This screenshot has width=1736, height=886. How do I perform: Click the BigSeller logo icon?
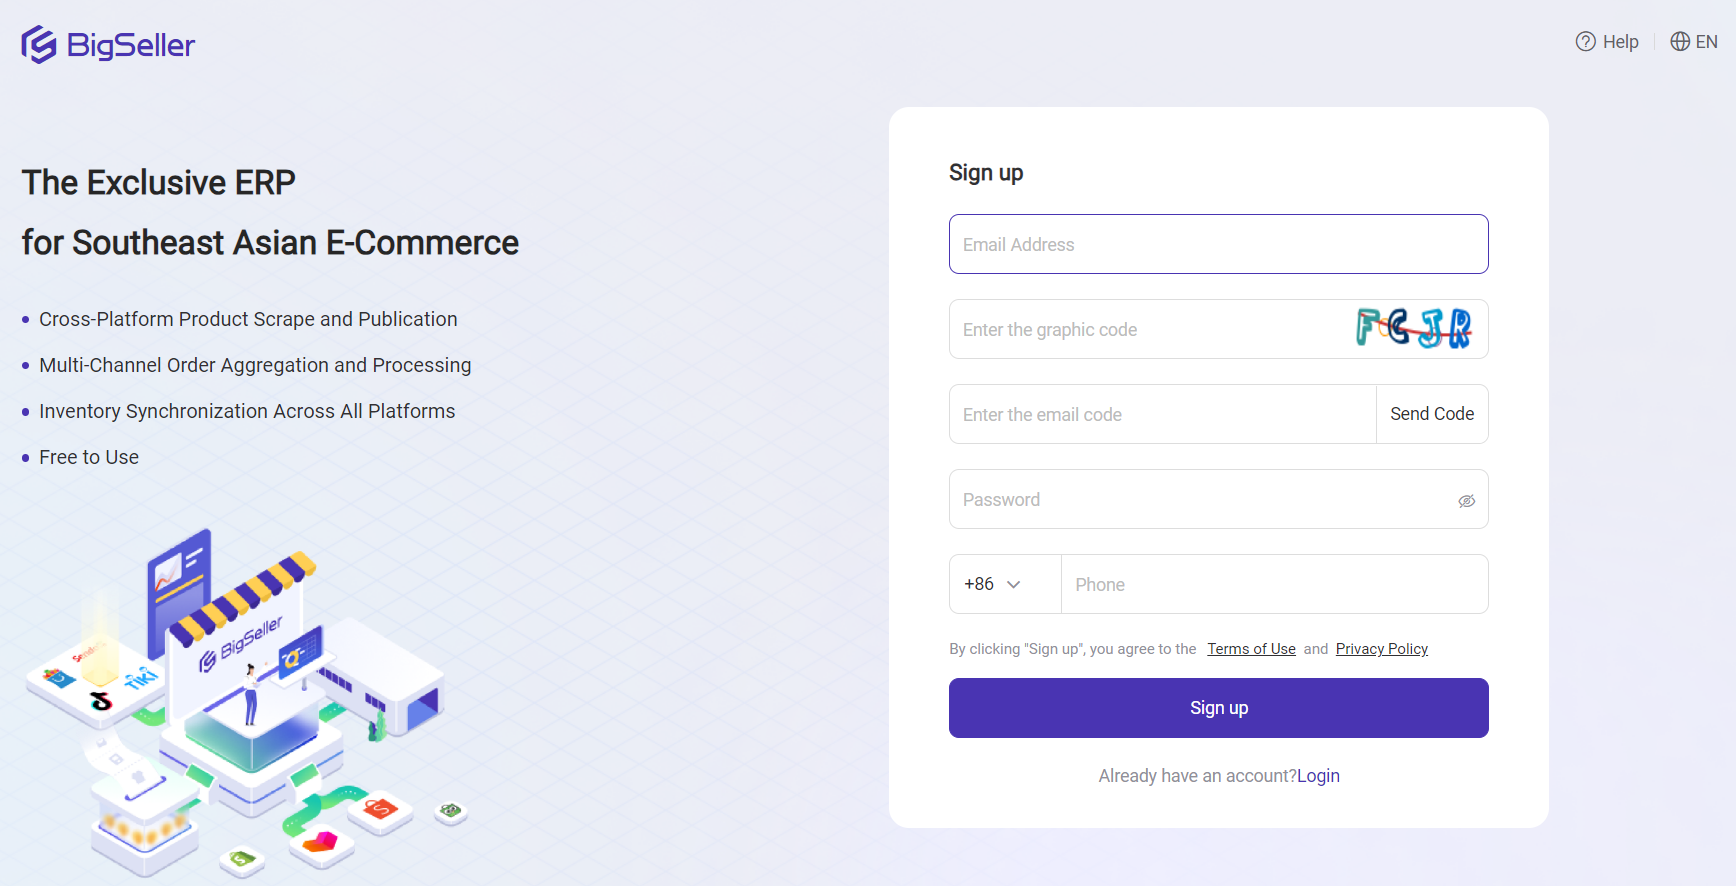tap(36, 44)
